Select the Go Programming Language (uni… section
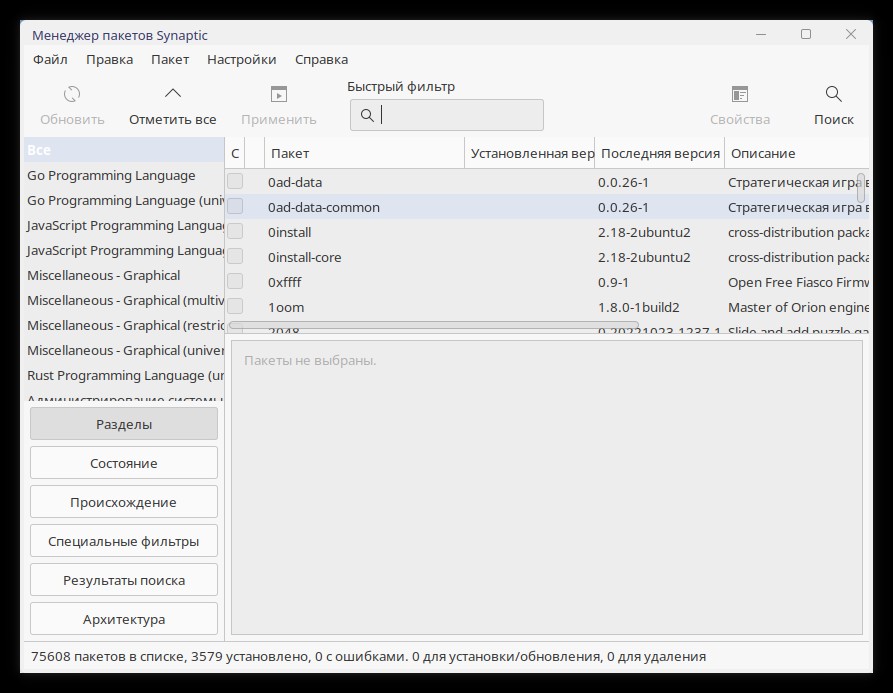The height and width of the screenshot is (693, 893). 124,200
